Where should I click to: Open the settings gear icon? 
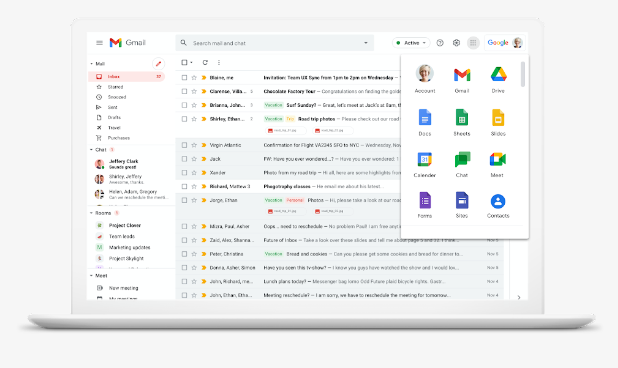(x=456, y=43)
